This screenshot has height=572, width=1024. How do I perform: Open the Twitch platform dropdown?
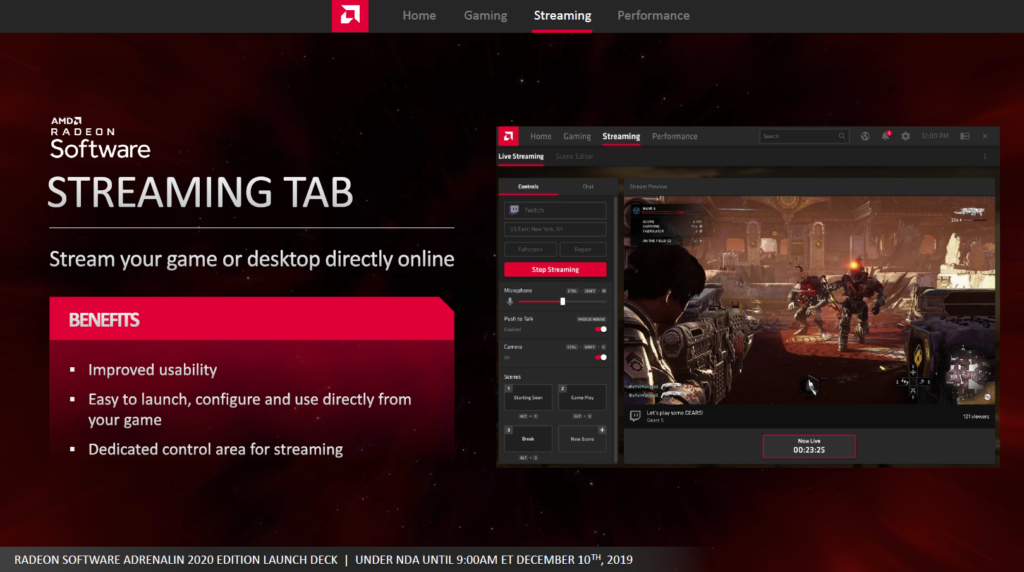[555, 210]
